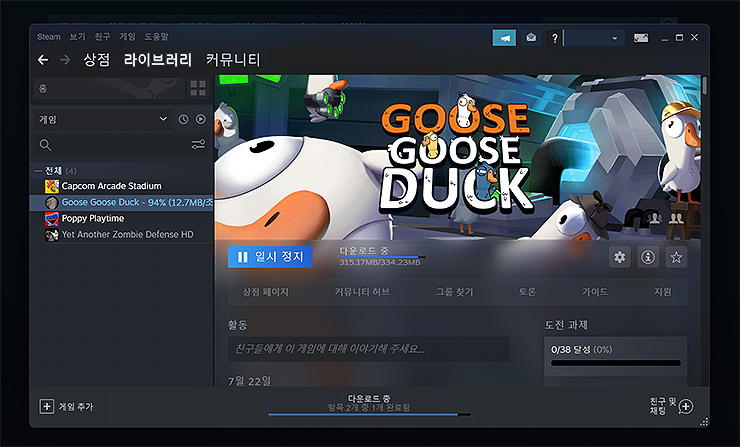Select Yet Another Zombie Defense HD entry
740x447 pixels.
click(122, 235)
